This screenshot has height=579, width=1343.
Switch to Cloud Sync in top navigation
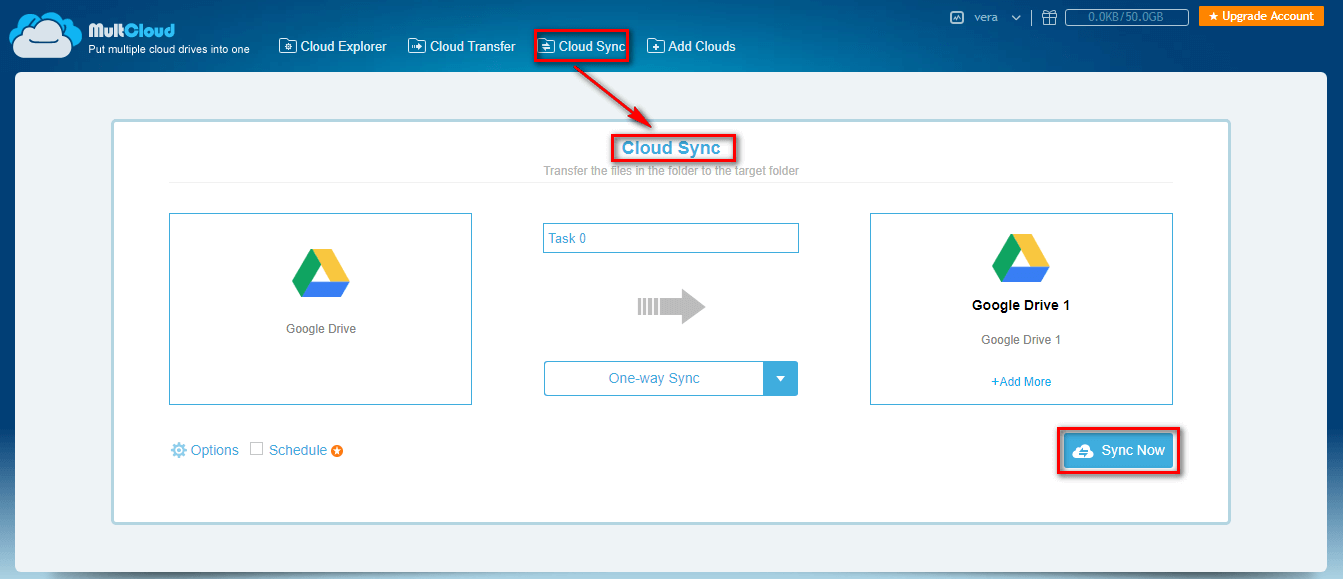pyautogui.click(x=582, y=46)
